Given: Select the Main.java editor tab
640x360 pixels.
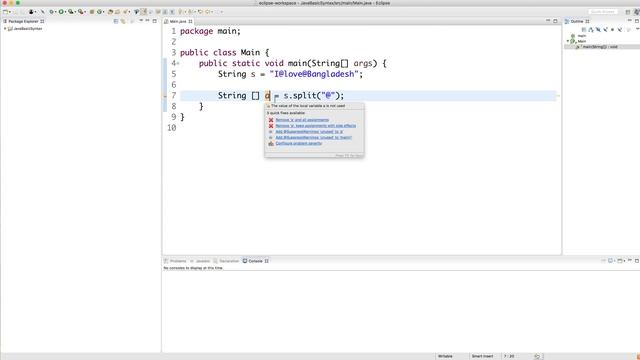Looking at the screenshot, I should point(178,21).
